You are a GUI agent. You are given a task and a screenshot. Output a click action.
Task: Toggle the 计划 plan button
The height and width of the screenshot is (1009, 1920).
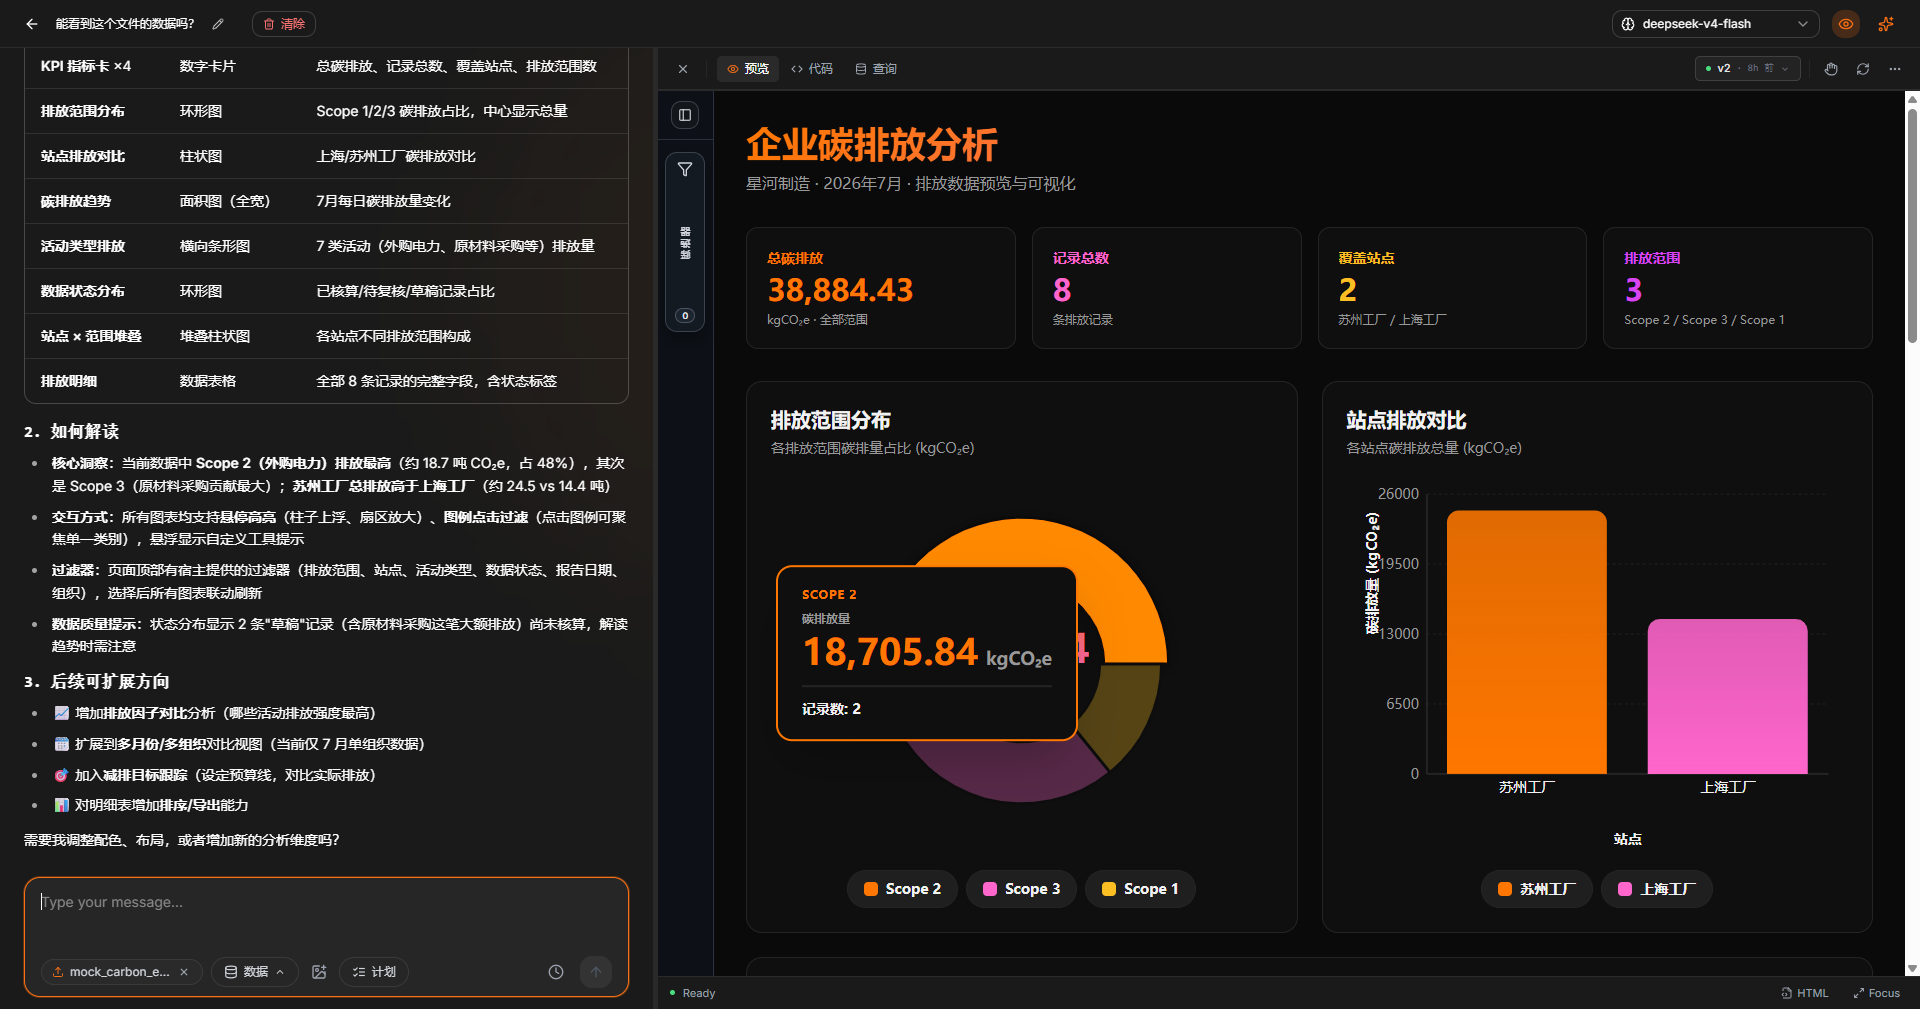tap(374, 972)
